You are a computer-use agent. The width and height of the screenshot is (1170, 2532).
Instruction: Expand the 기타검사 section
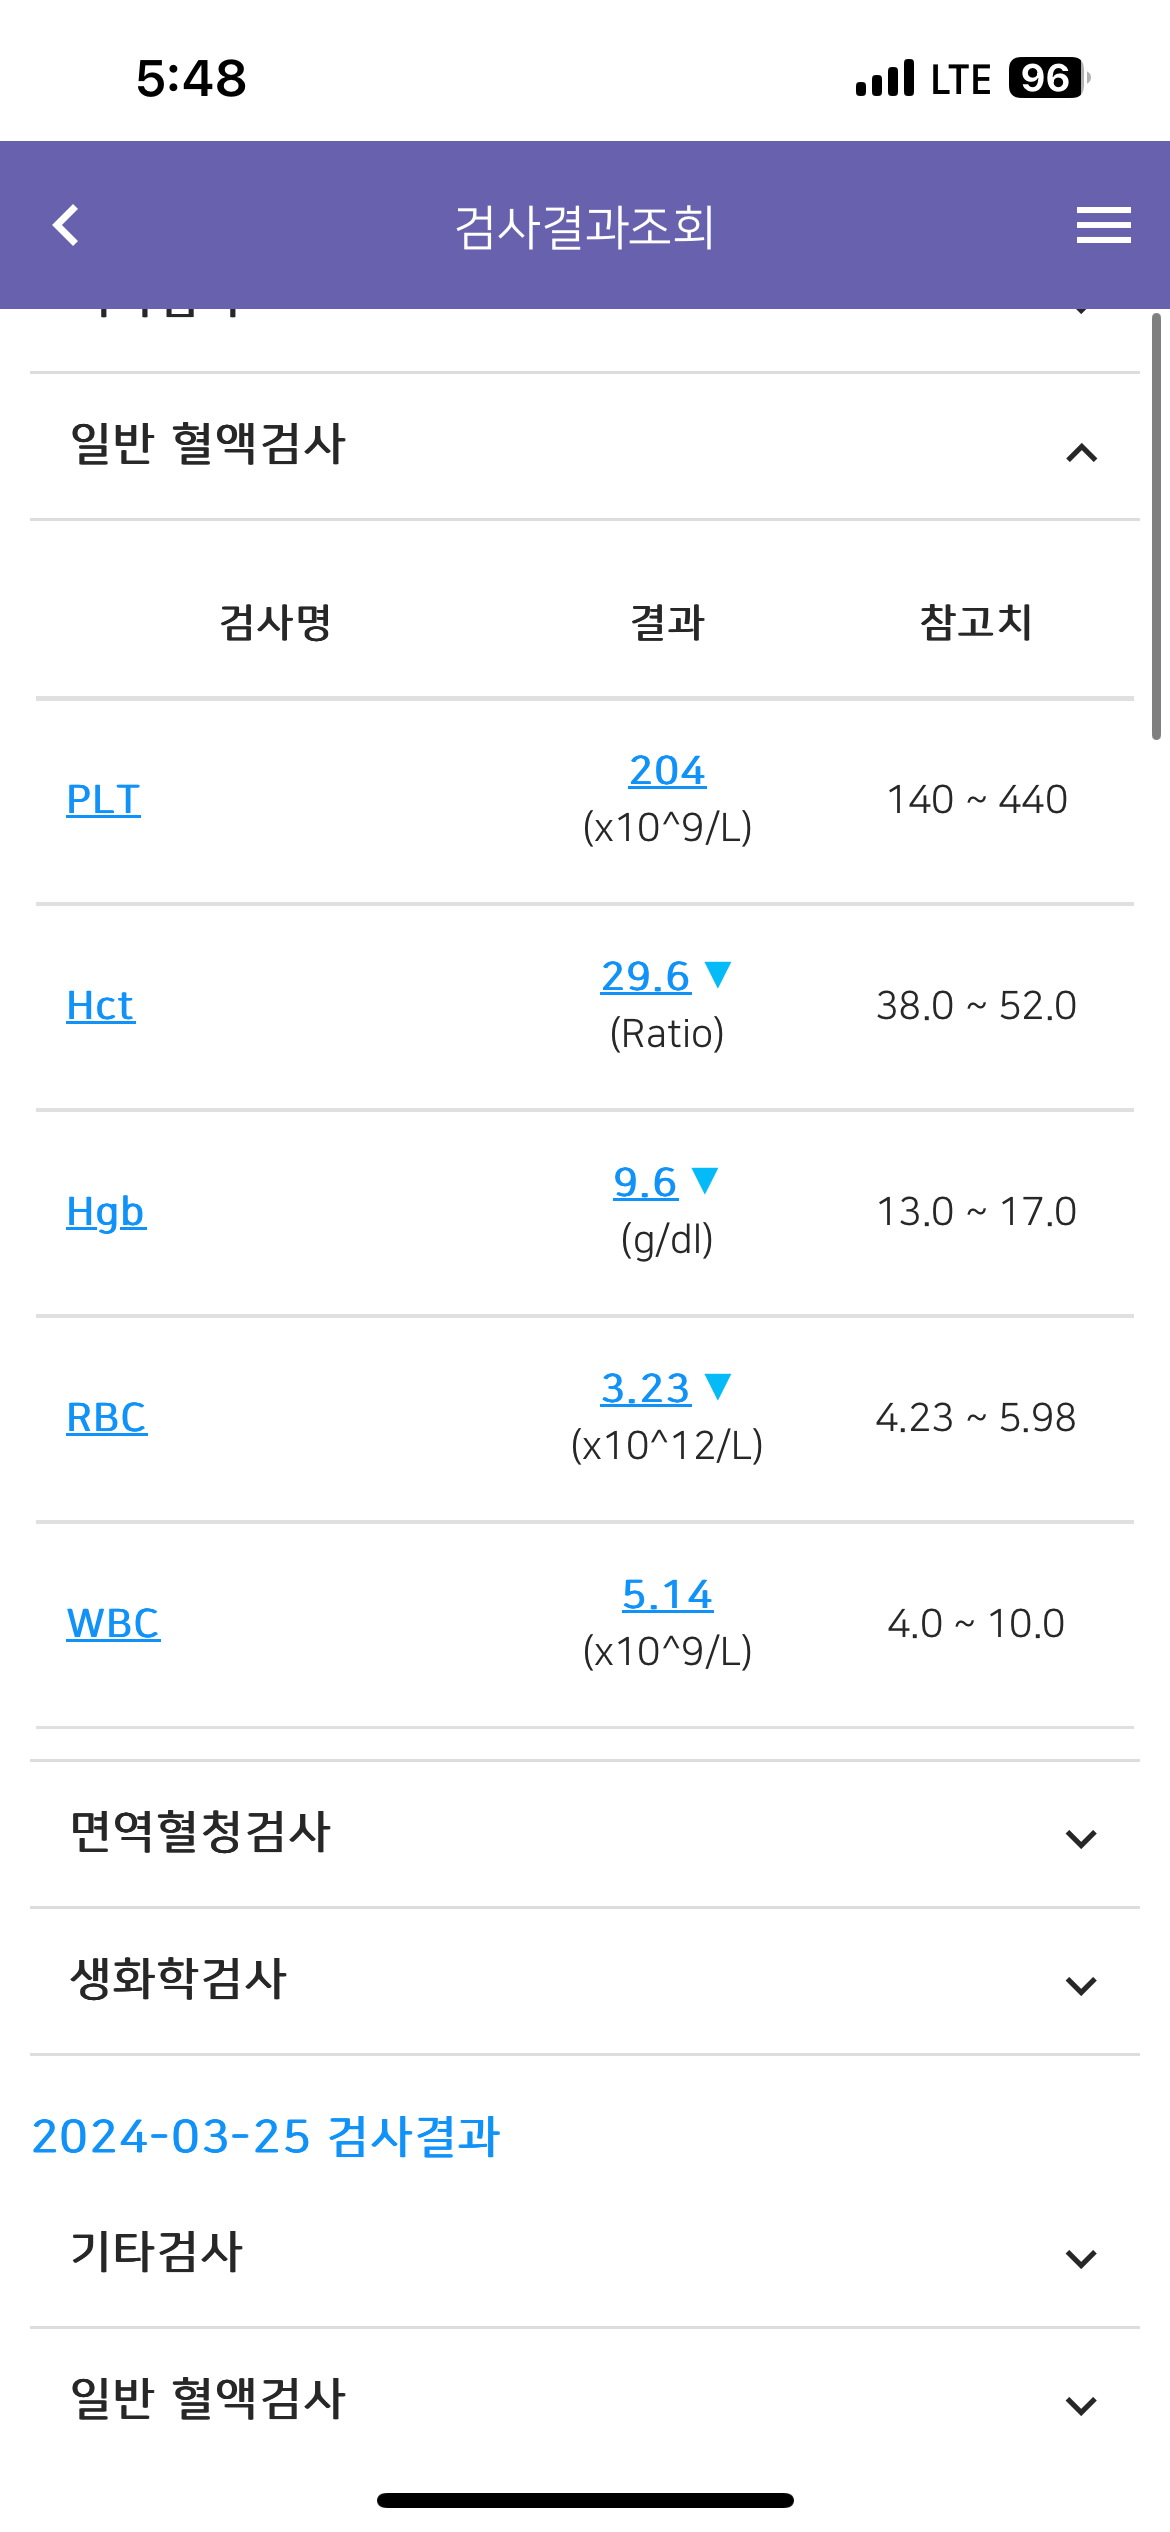click(585, 2254)
